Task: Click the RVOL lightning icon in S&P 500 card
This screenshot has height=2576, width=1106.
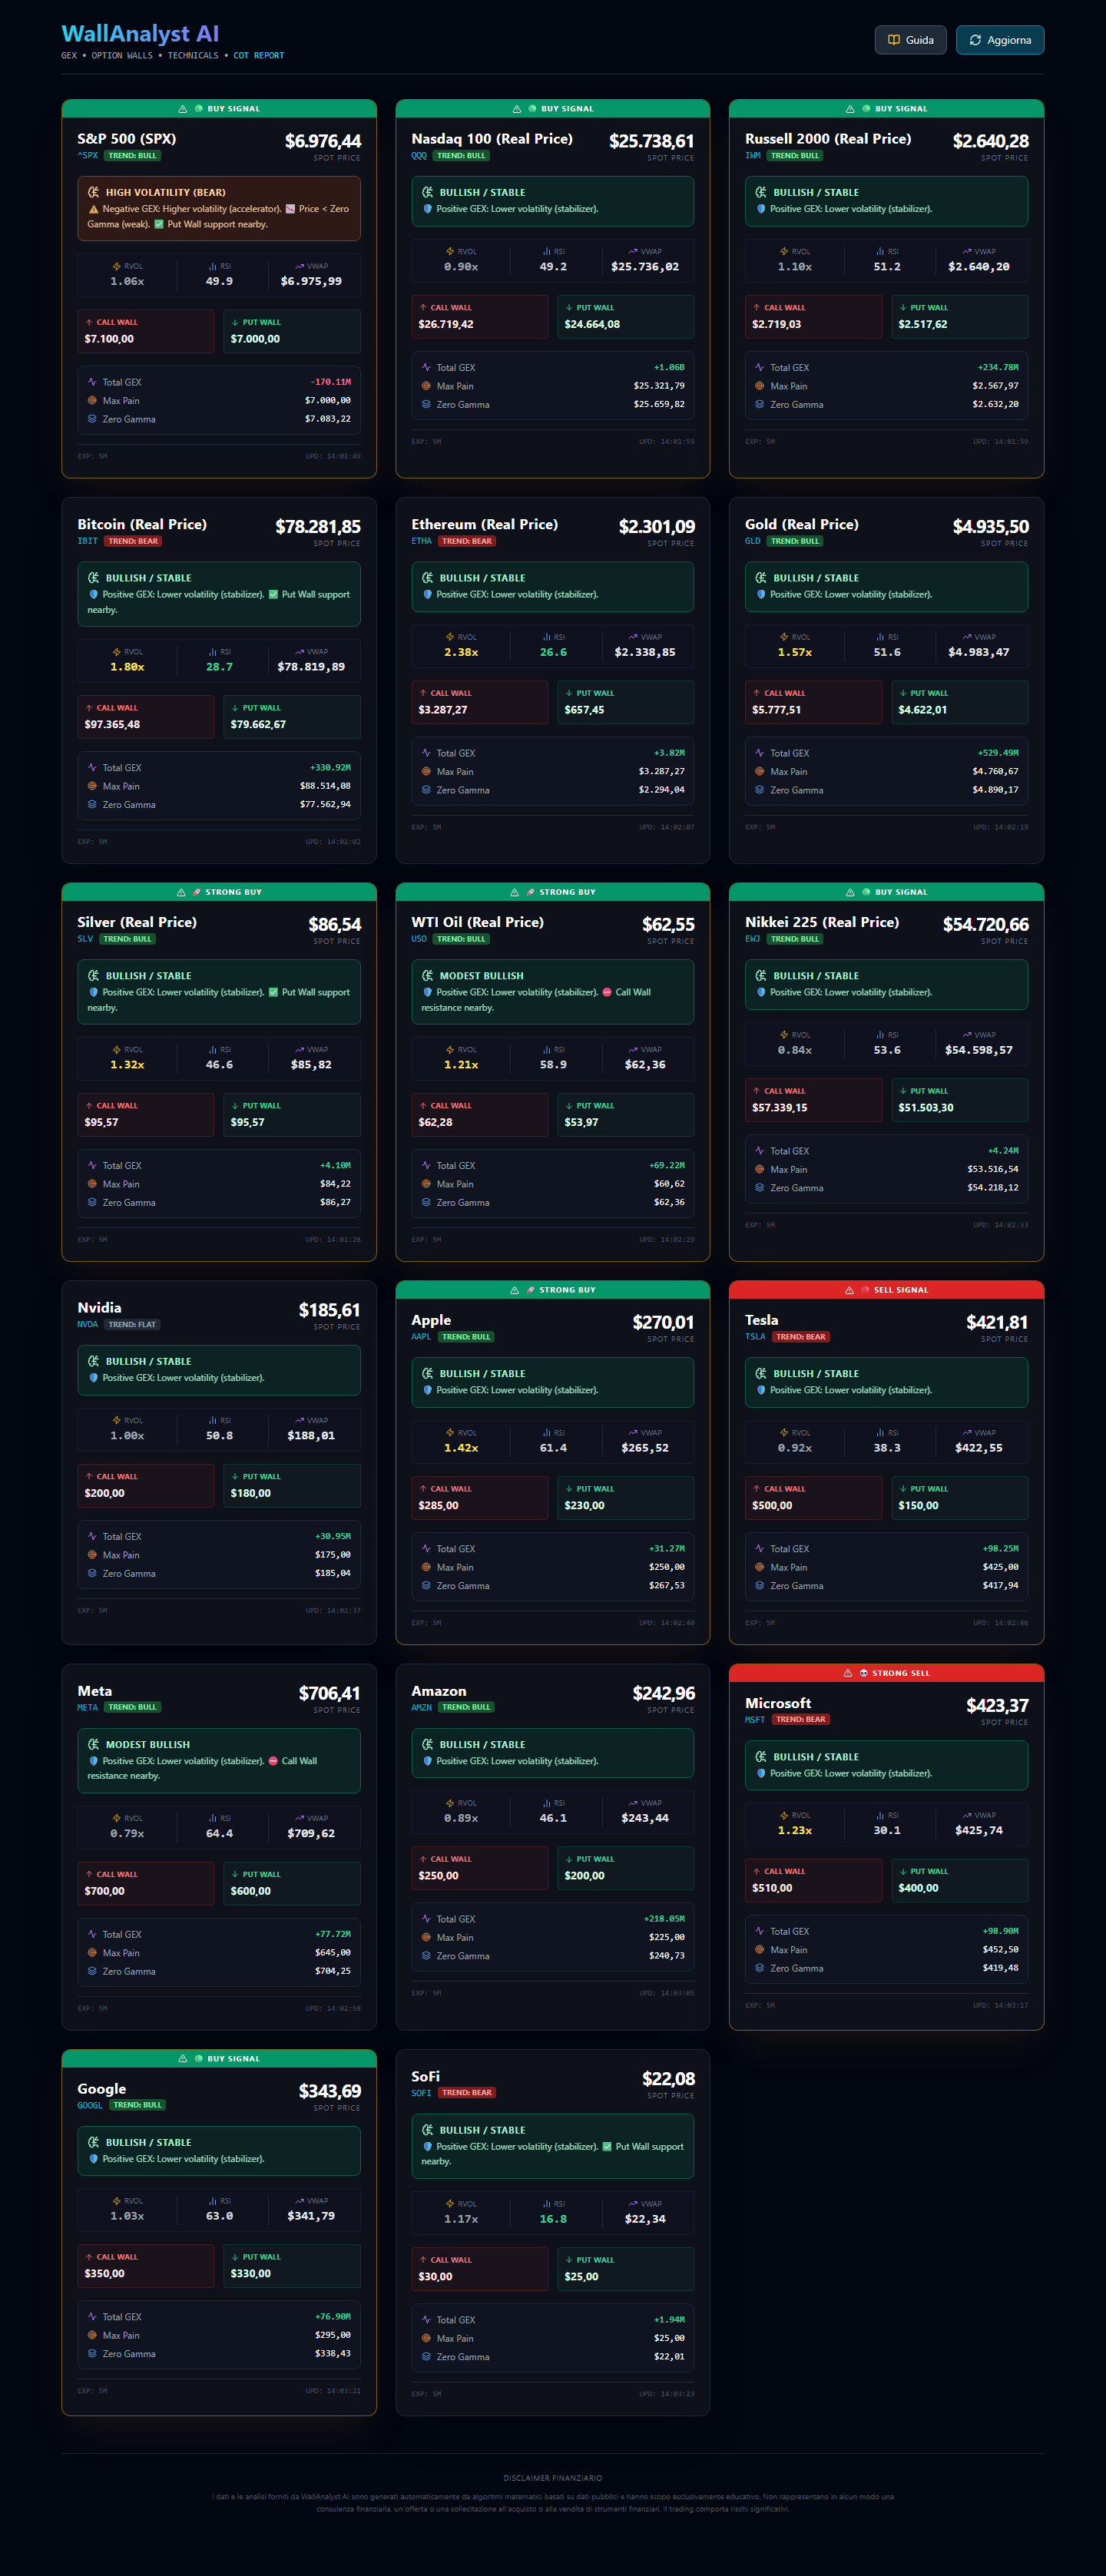Action: pyautogui.click(x=117, y=267)
